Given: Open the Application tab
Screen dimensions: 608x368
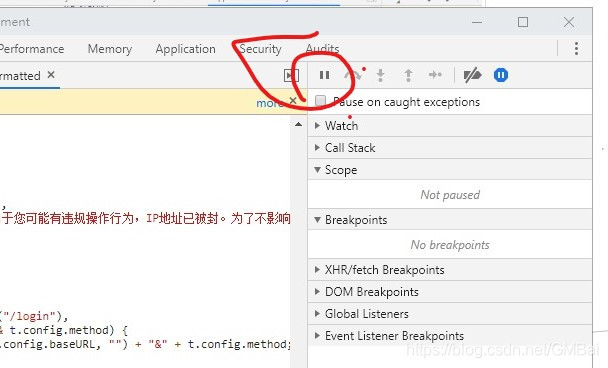Looking at the screenshot, I should 185,49.
